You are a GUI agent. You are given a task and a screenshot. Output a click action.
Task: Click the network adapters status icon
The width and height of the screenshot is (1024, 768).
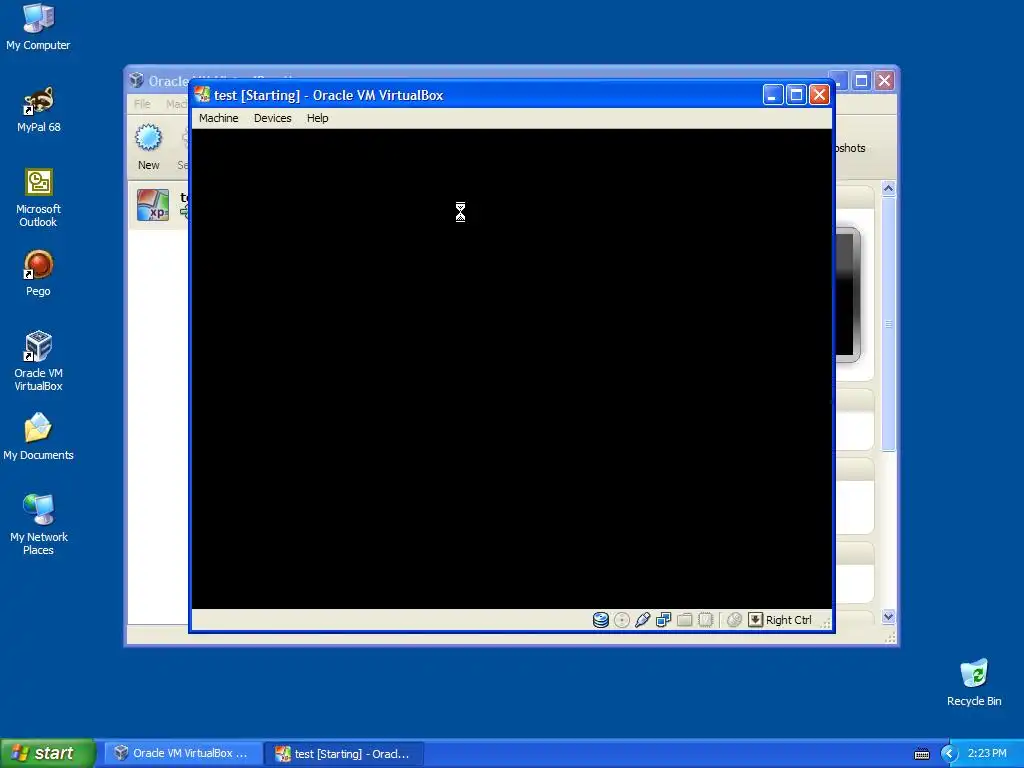point(664,620)
